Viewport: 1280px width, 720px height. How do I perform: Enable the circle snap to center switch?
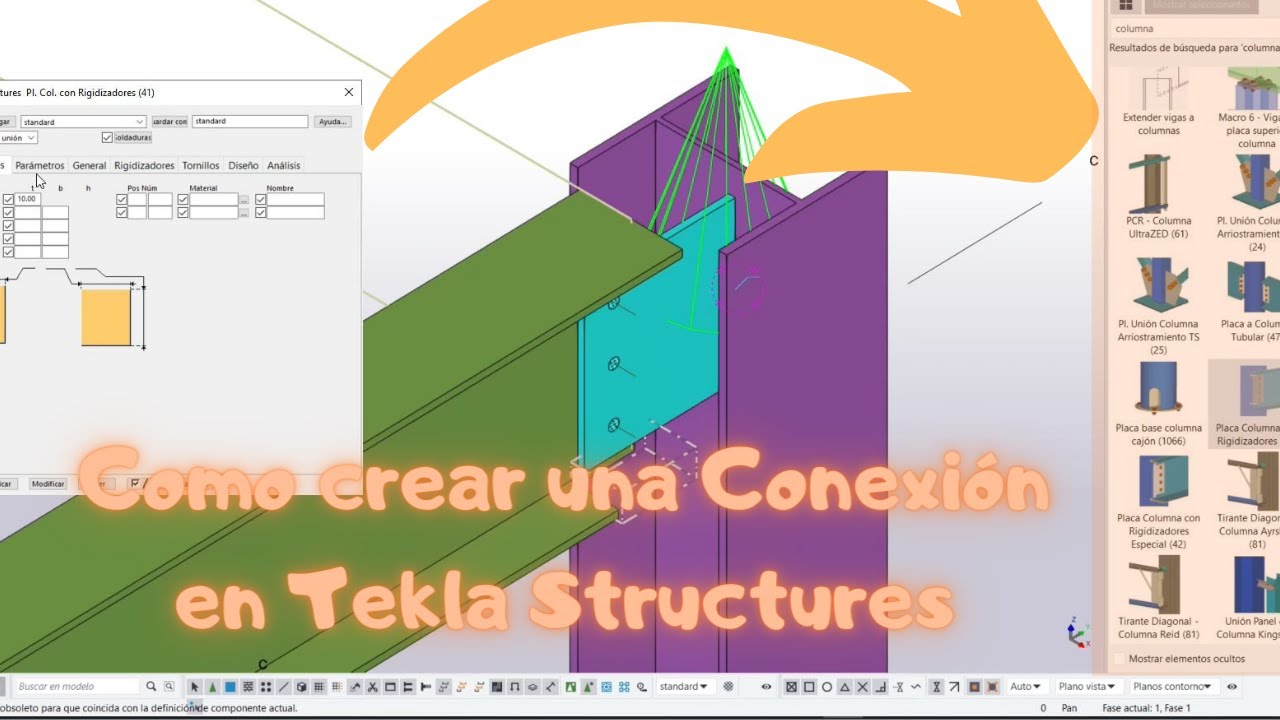(827, 686)
